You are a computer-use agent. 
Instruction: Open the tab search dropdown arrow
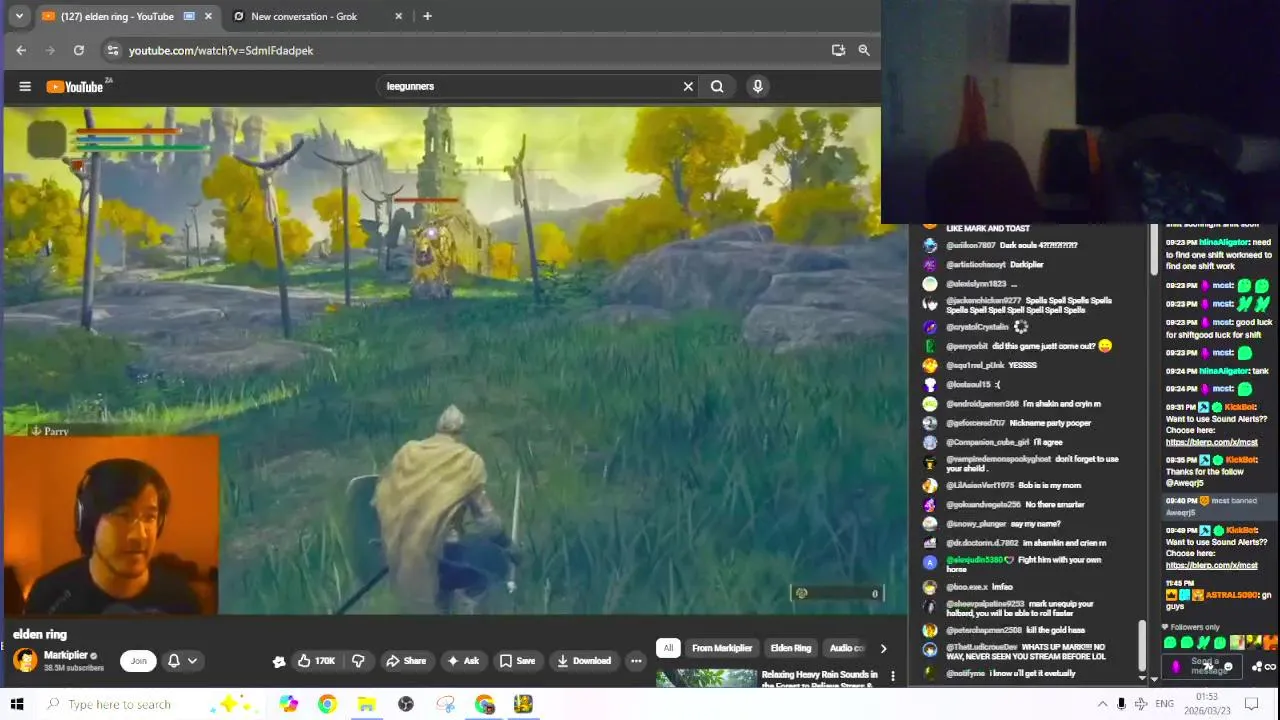coord(18,16)
